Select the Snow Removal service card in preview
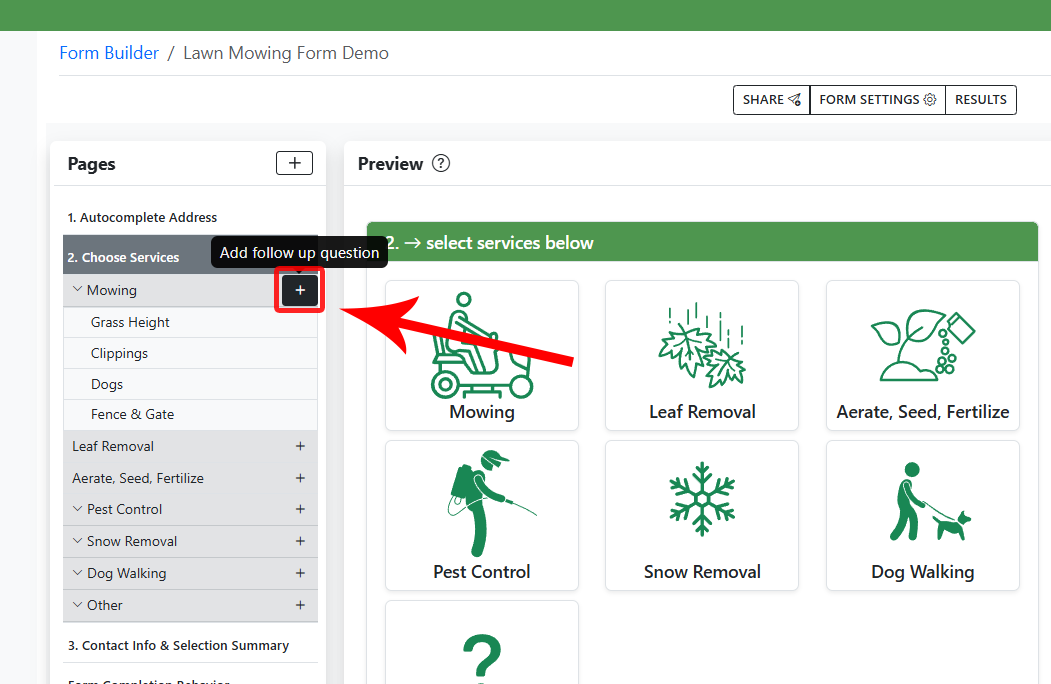The image size is (1051, 684). coord(702,516)
